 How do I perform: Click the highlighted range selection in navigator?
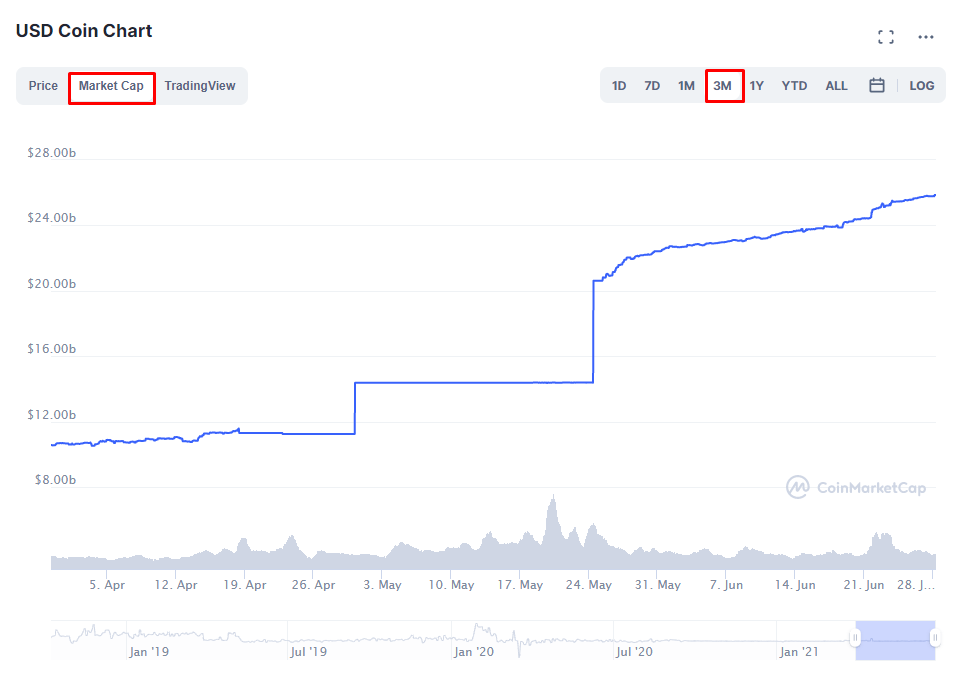895,640
